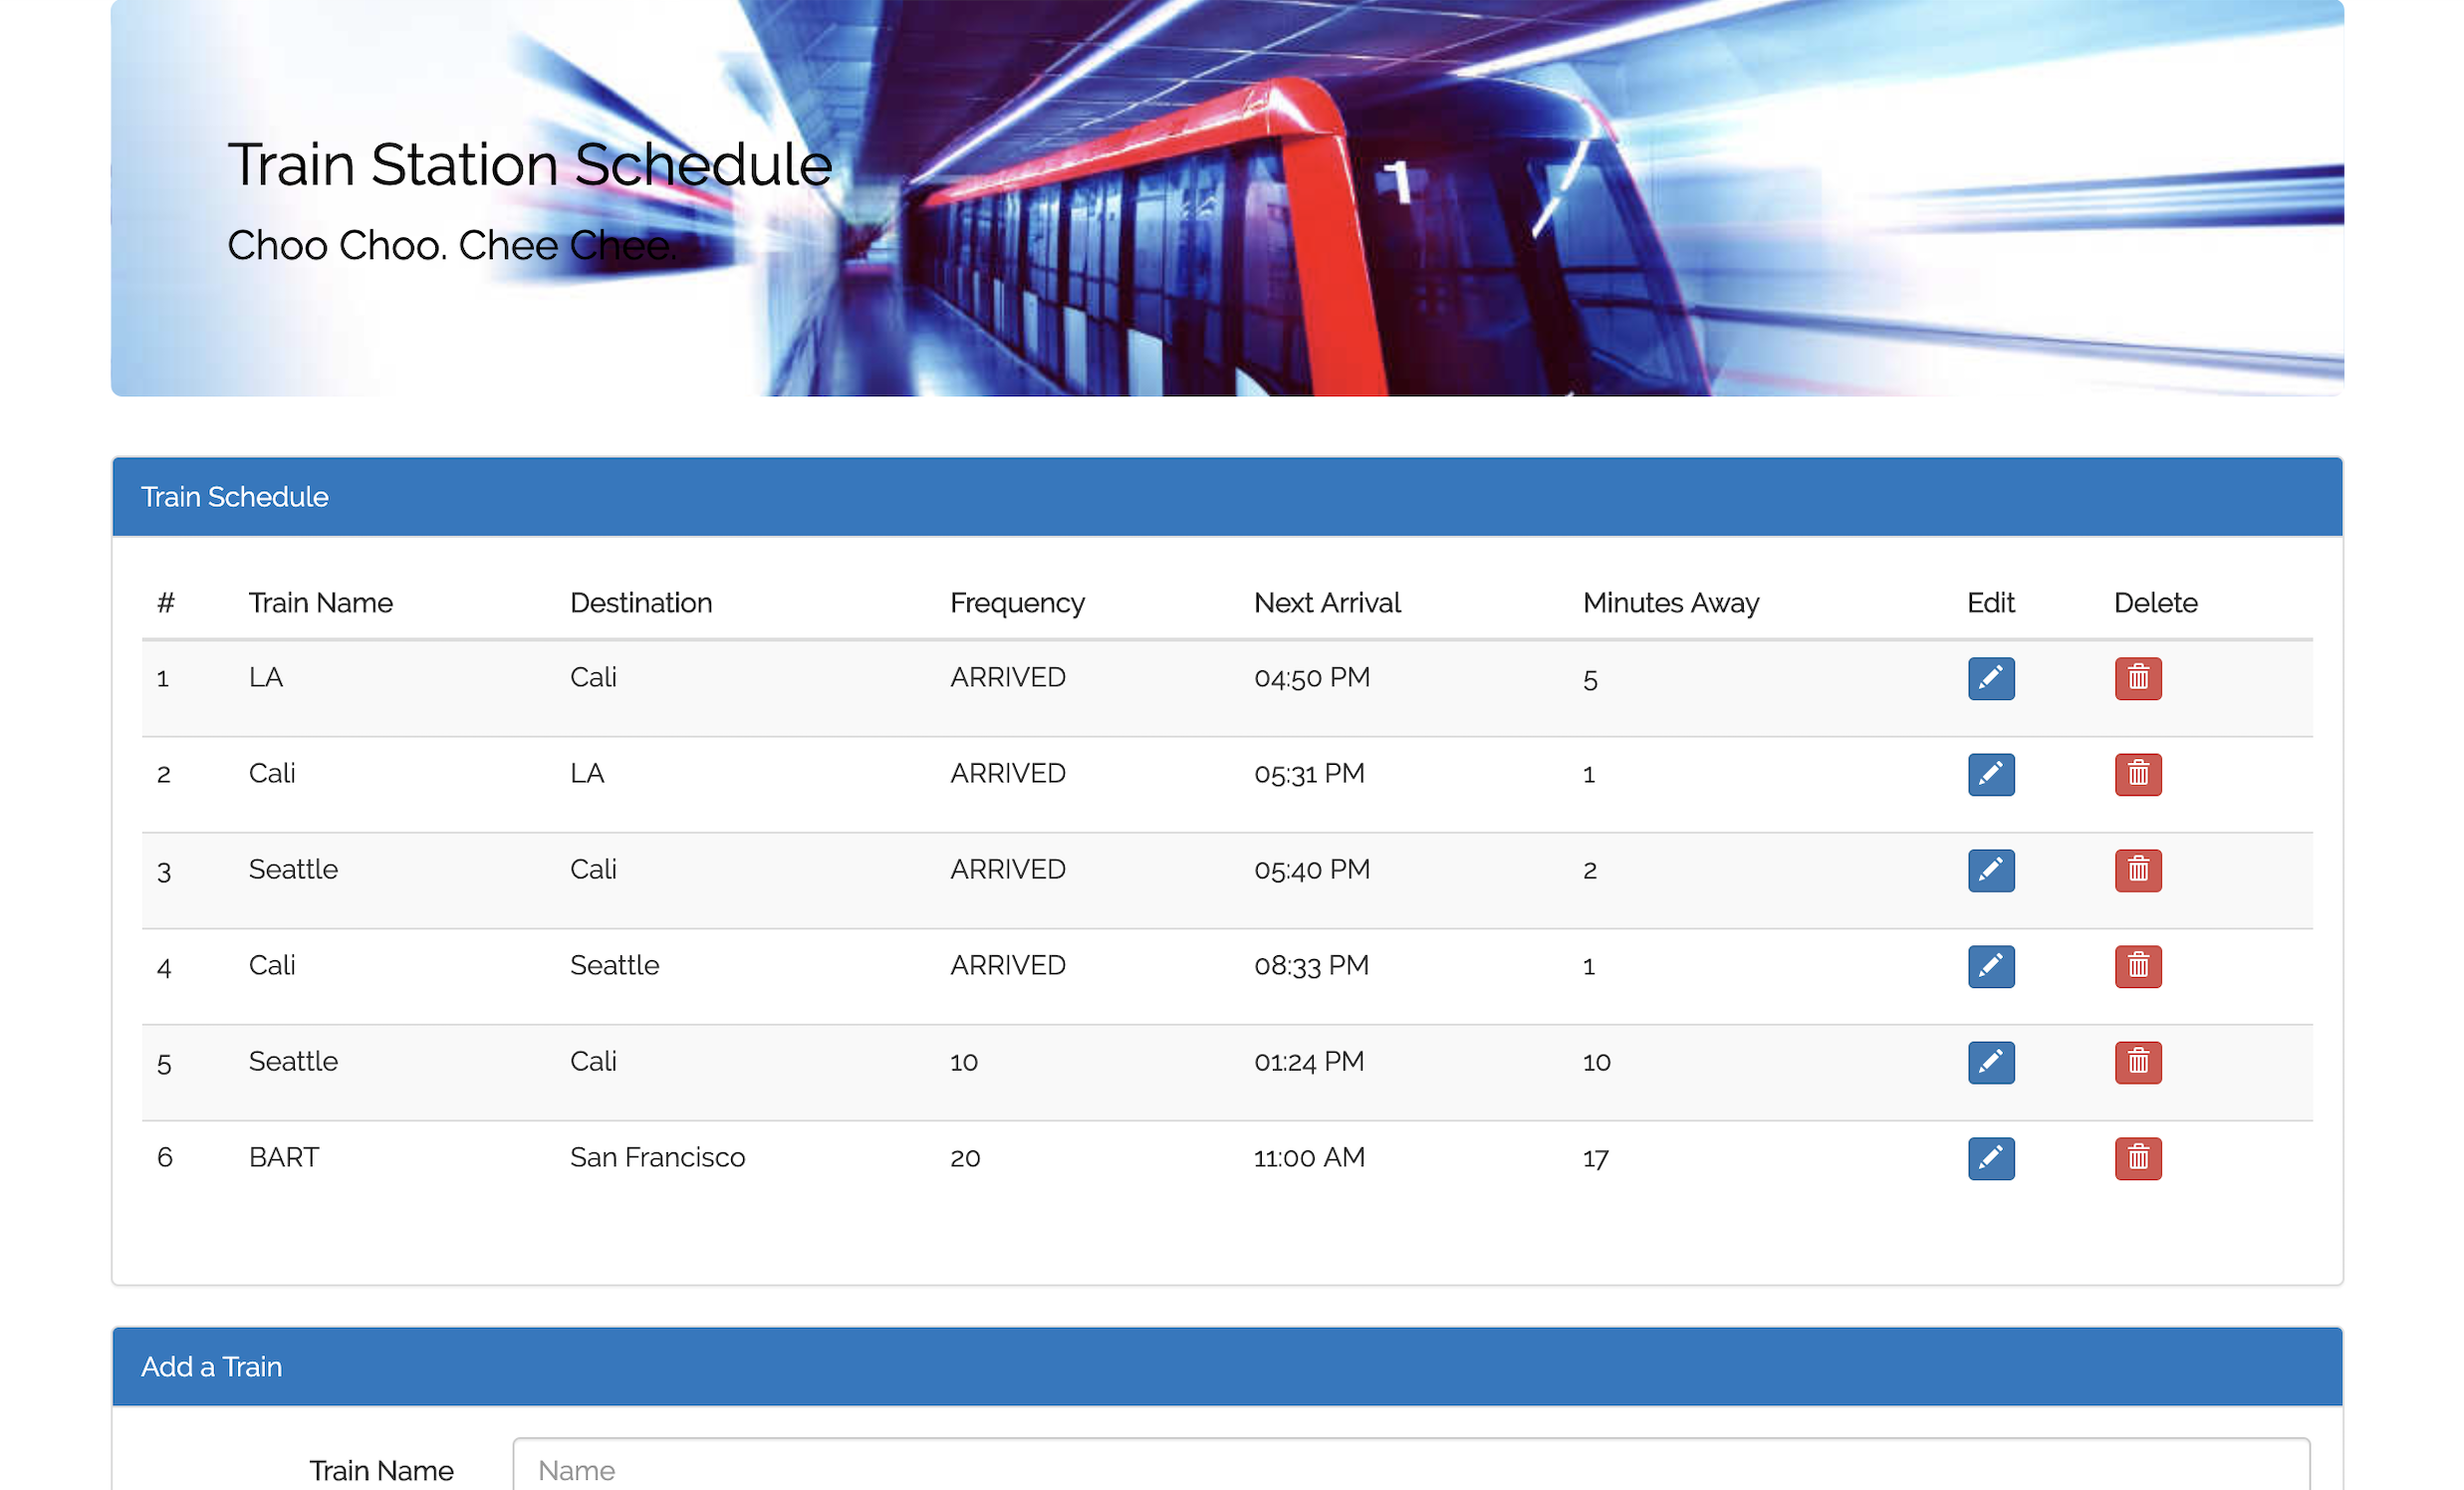
Task: Trash the row 4 train entry
Action: point(2137,966)
